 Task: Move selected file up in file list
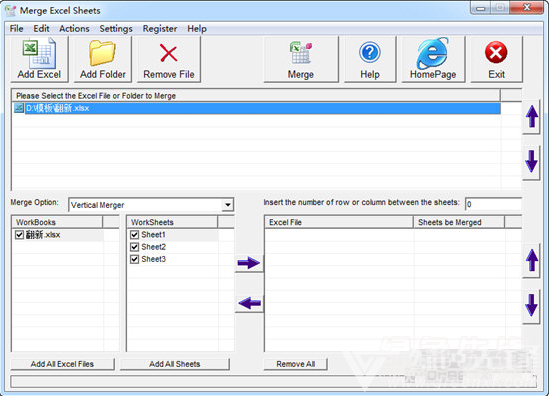531,117
